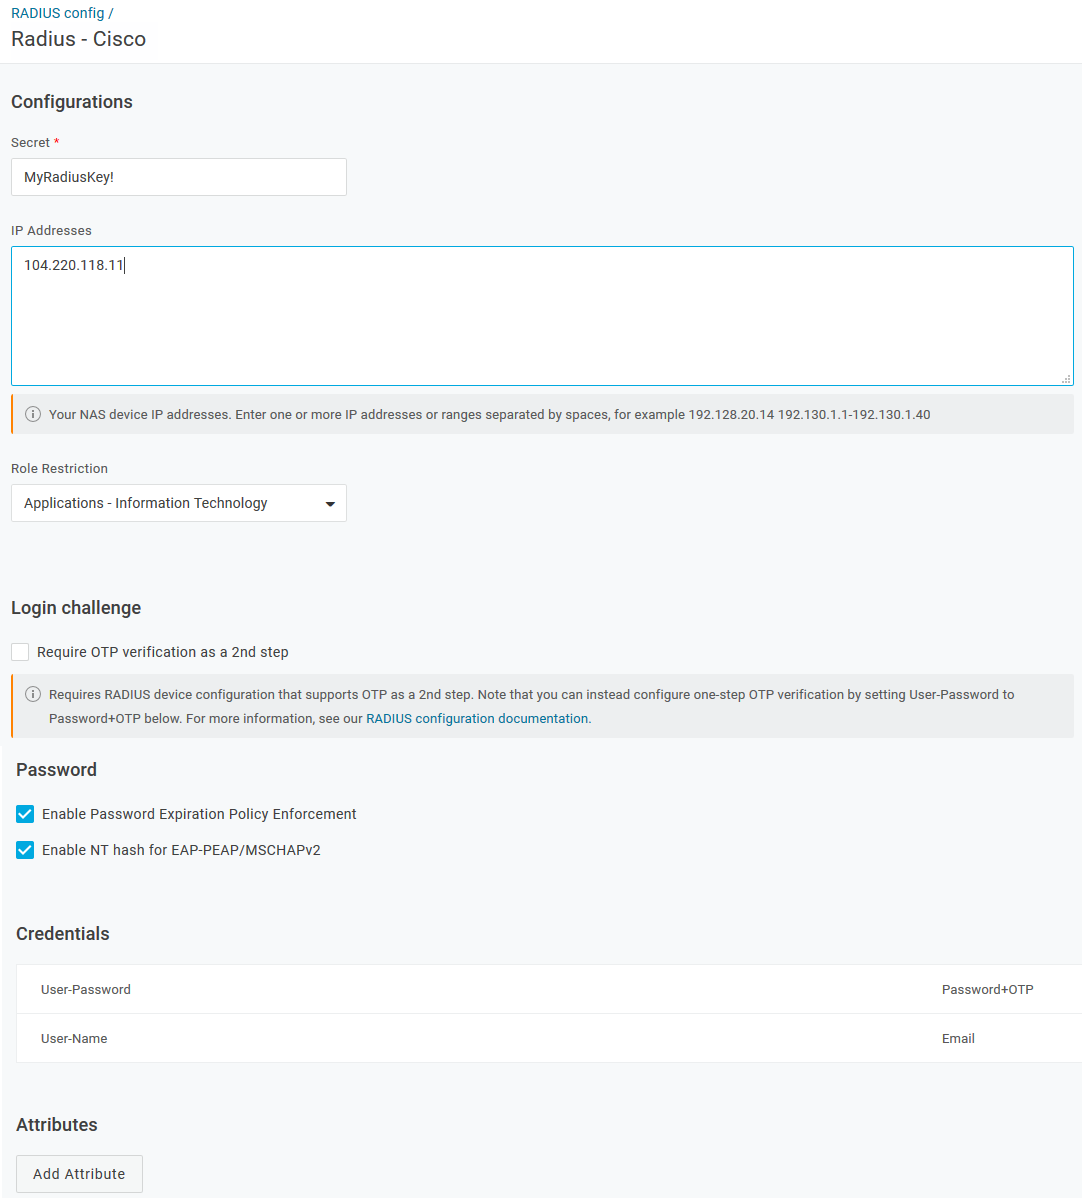1082x1198 pixels.
Task: Click the resize handle of IP Addresses textarea
Action: click(x=1066, y=379)
